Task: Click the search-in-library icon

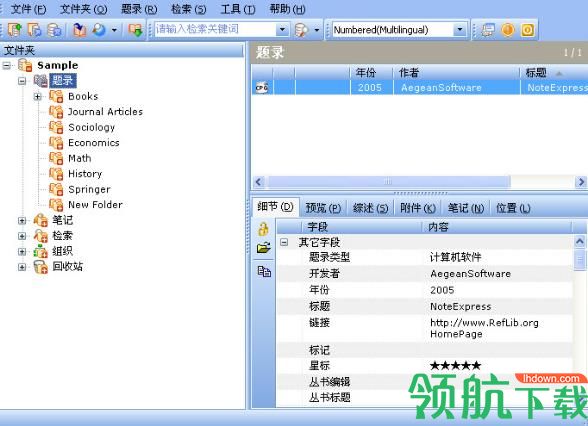Action: coord(302,30)
